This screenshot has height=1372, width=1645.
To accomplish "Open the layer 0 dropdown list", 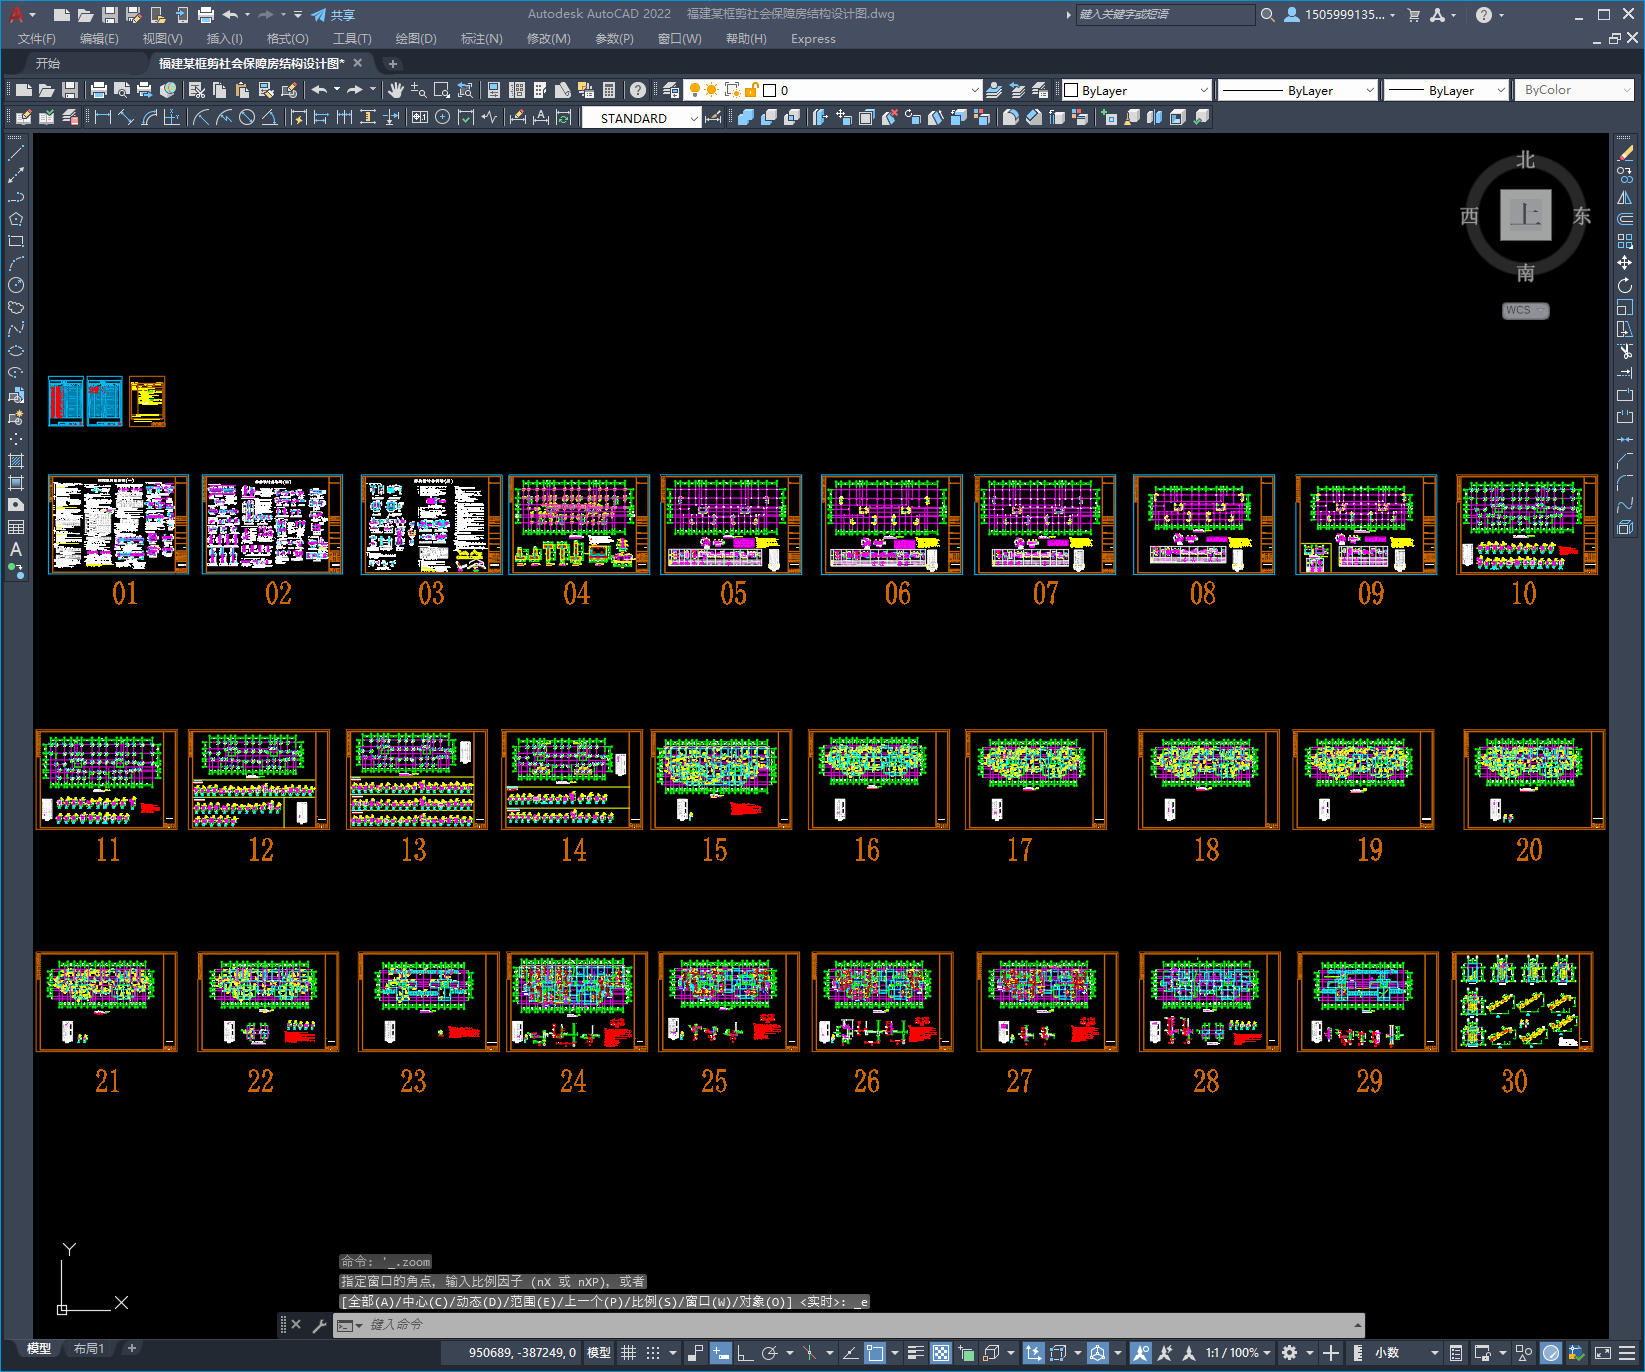I will tap(975, 90).
